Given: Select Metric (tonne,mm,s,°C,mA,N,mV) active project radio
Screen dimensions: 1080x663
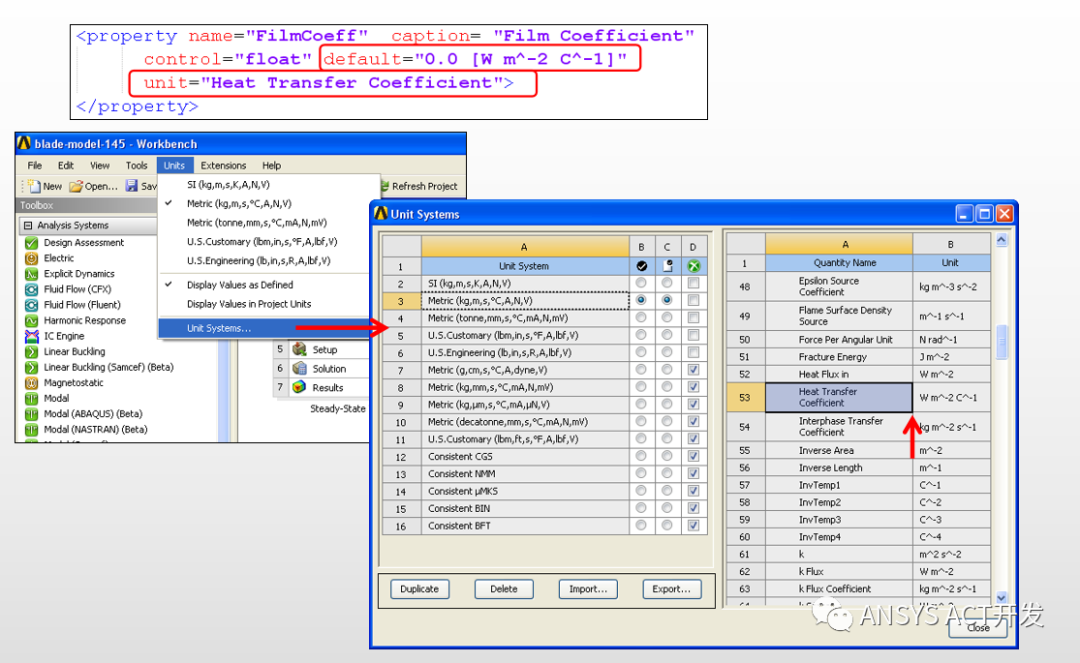Looking at the screenshot, I should [641, 317].
